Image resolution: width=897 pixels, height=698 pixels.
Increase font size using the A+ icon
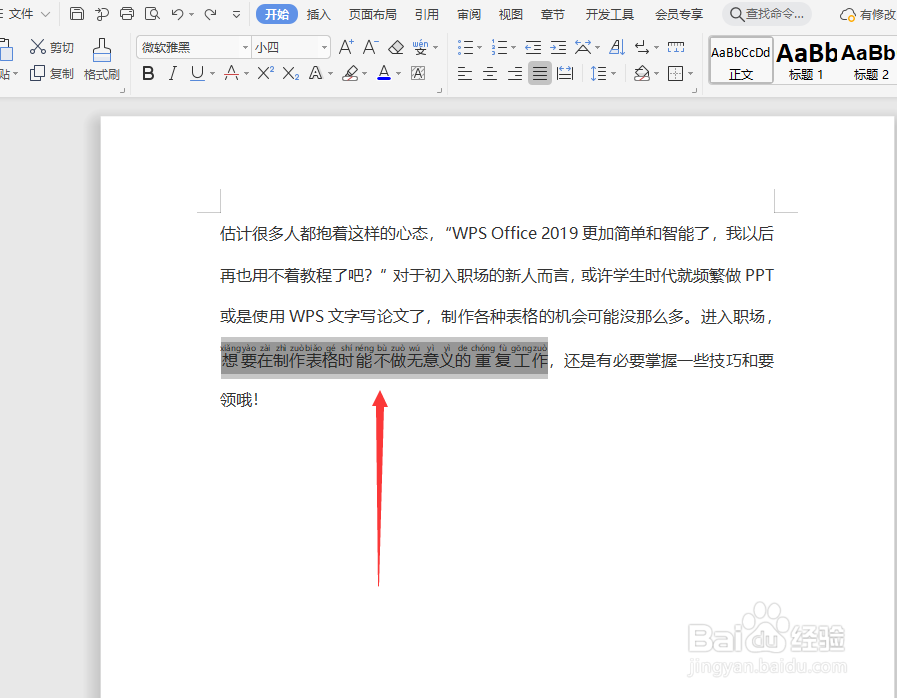pos(345,46)
